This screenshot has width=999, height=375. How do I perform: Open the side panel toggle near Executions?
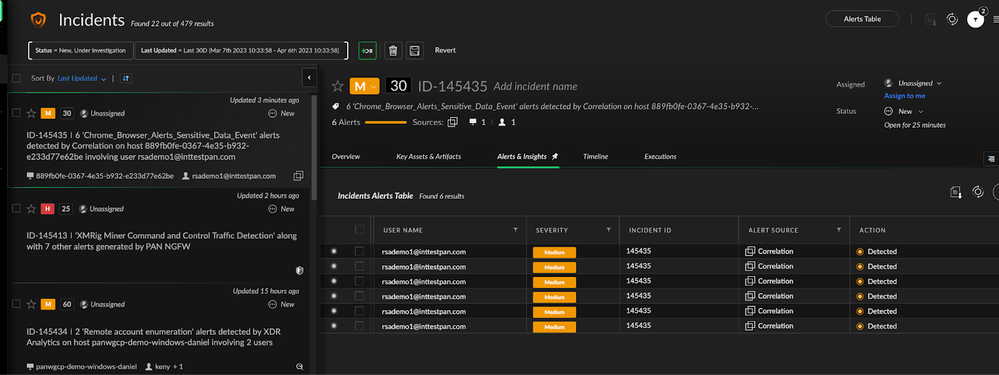[991, 158]
